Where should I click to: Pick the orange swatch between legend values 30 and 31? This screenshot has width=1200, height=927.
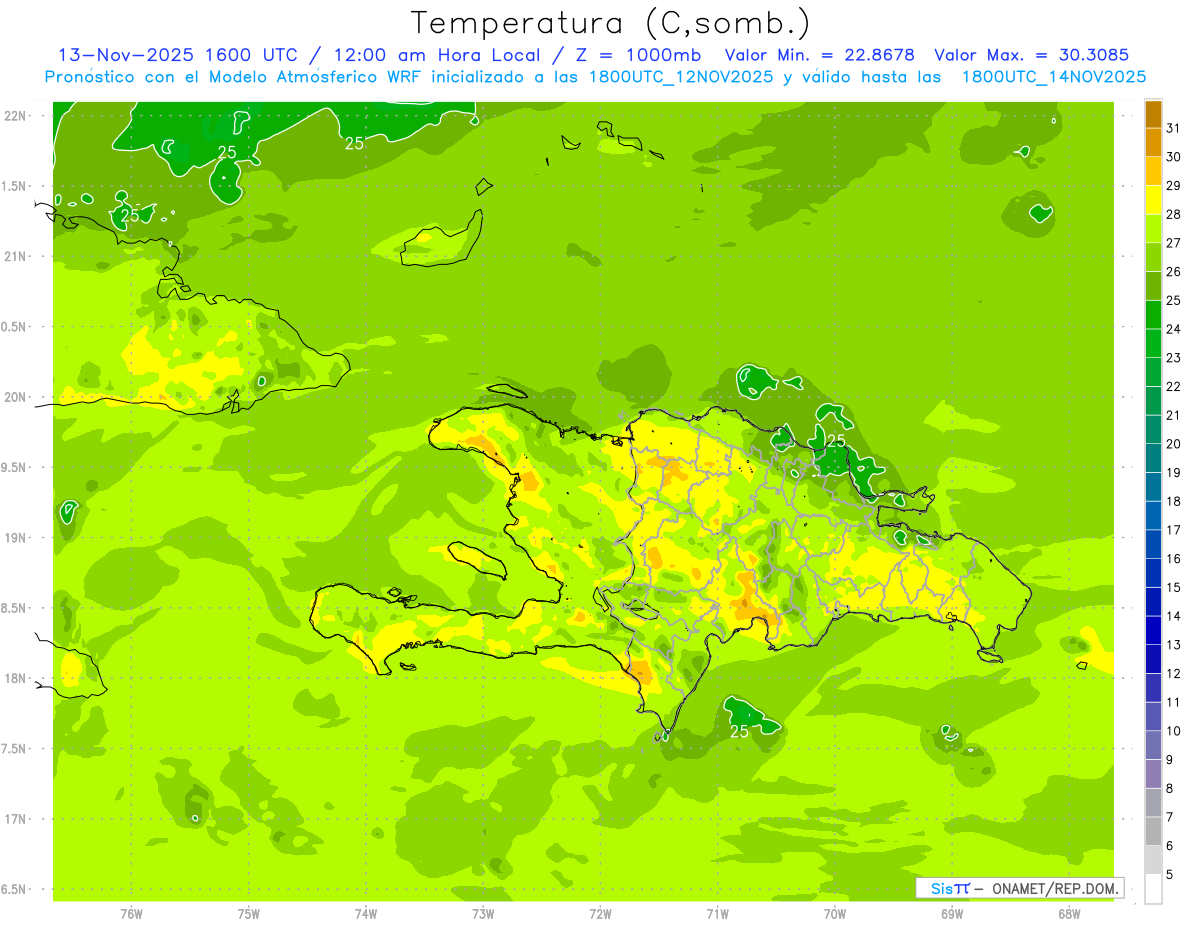tap(1153, 142)
